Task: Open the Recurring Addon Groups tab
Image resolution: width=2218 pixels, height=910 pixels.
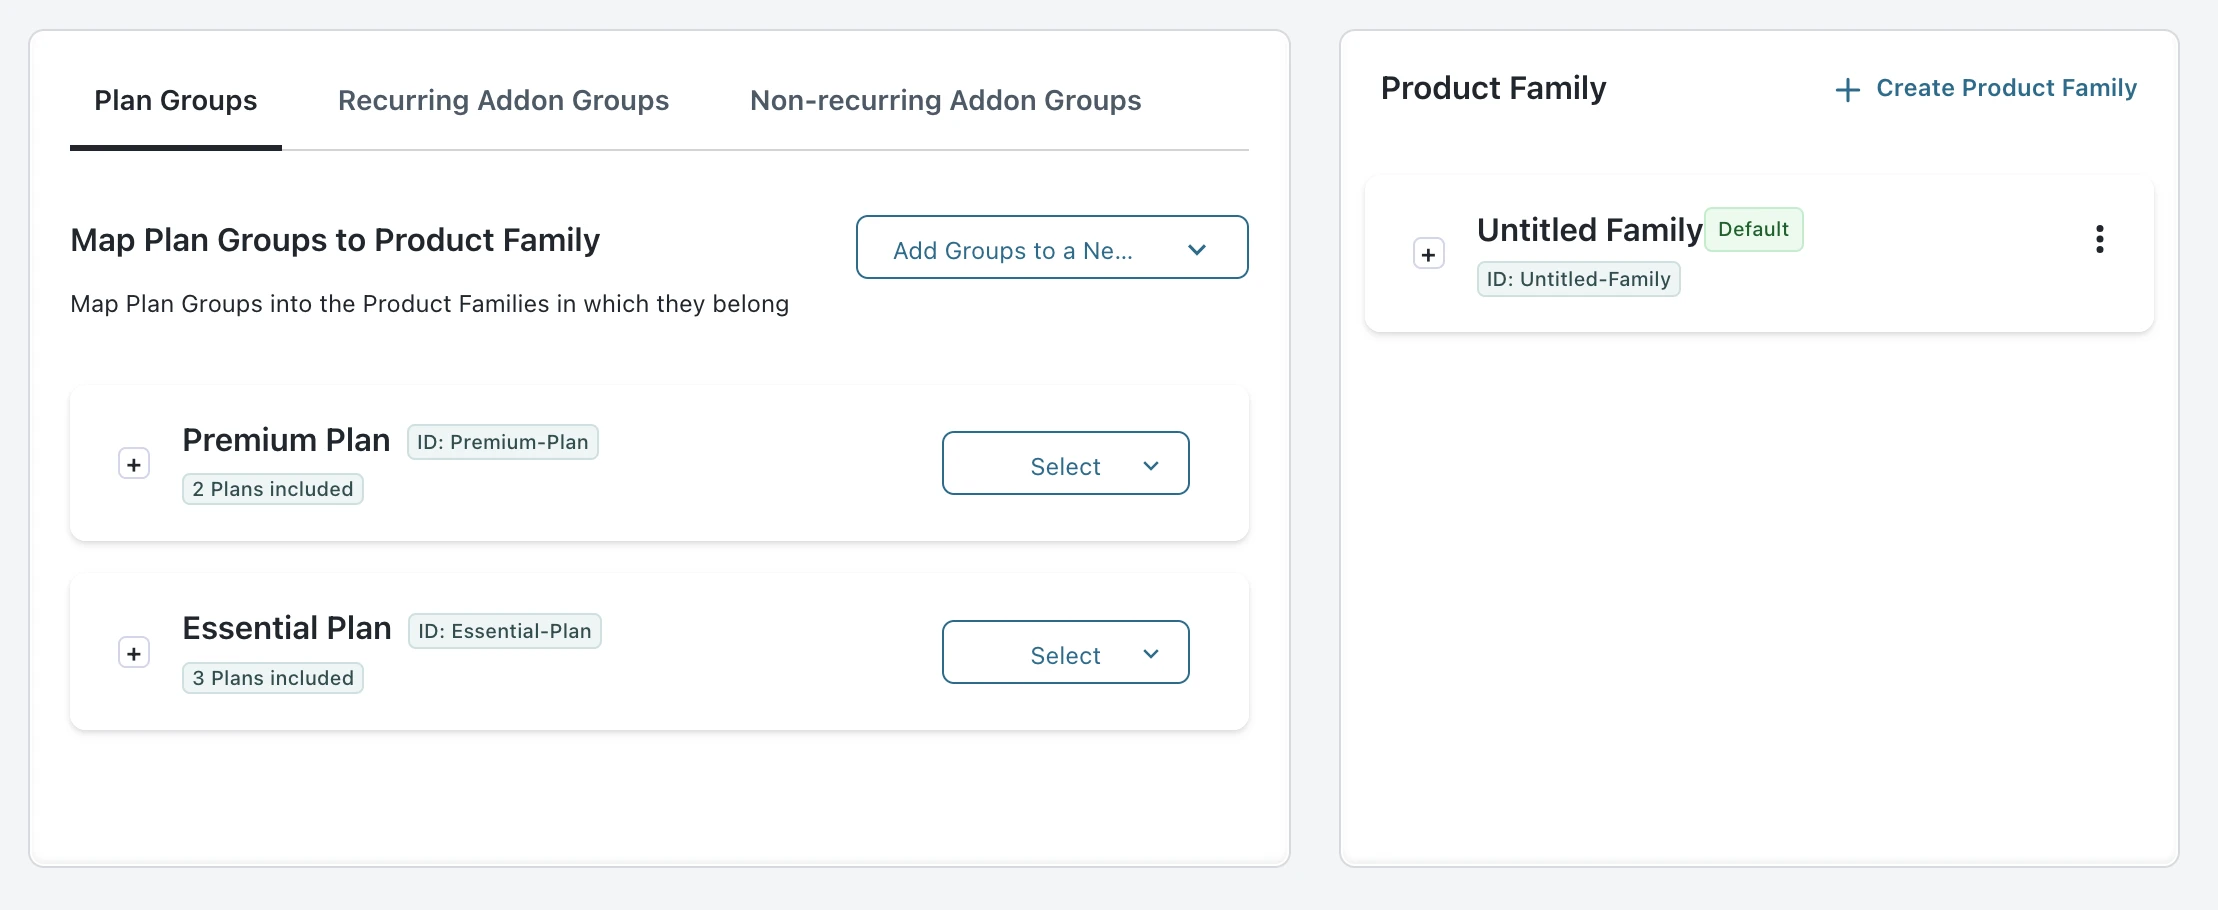Action: click(503, 101)
